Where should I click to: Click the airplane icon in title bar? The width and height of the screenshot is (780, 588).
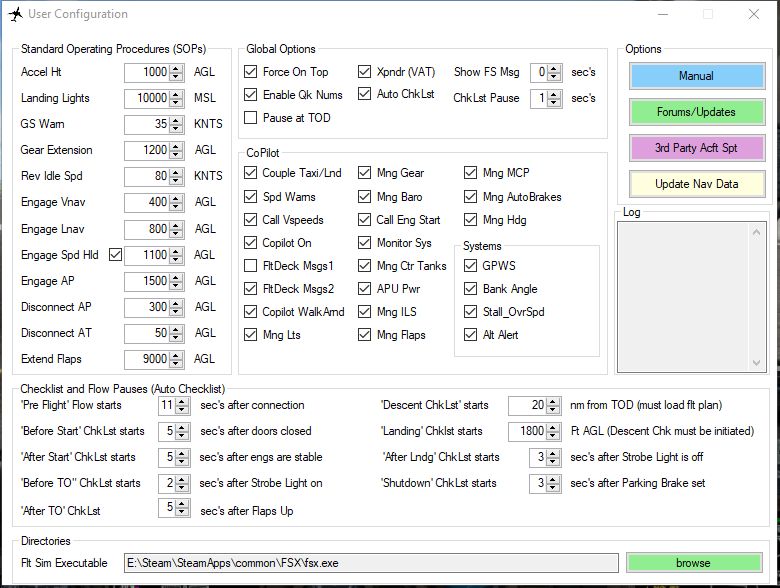tap(15, 14)
